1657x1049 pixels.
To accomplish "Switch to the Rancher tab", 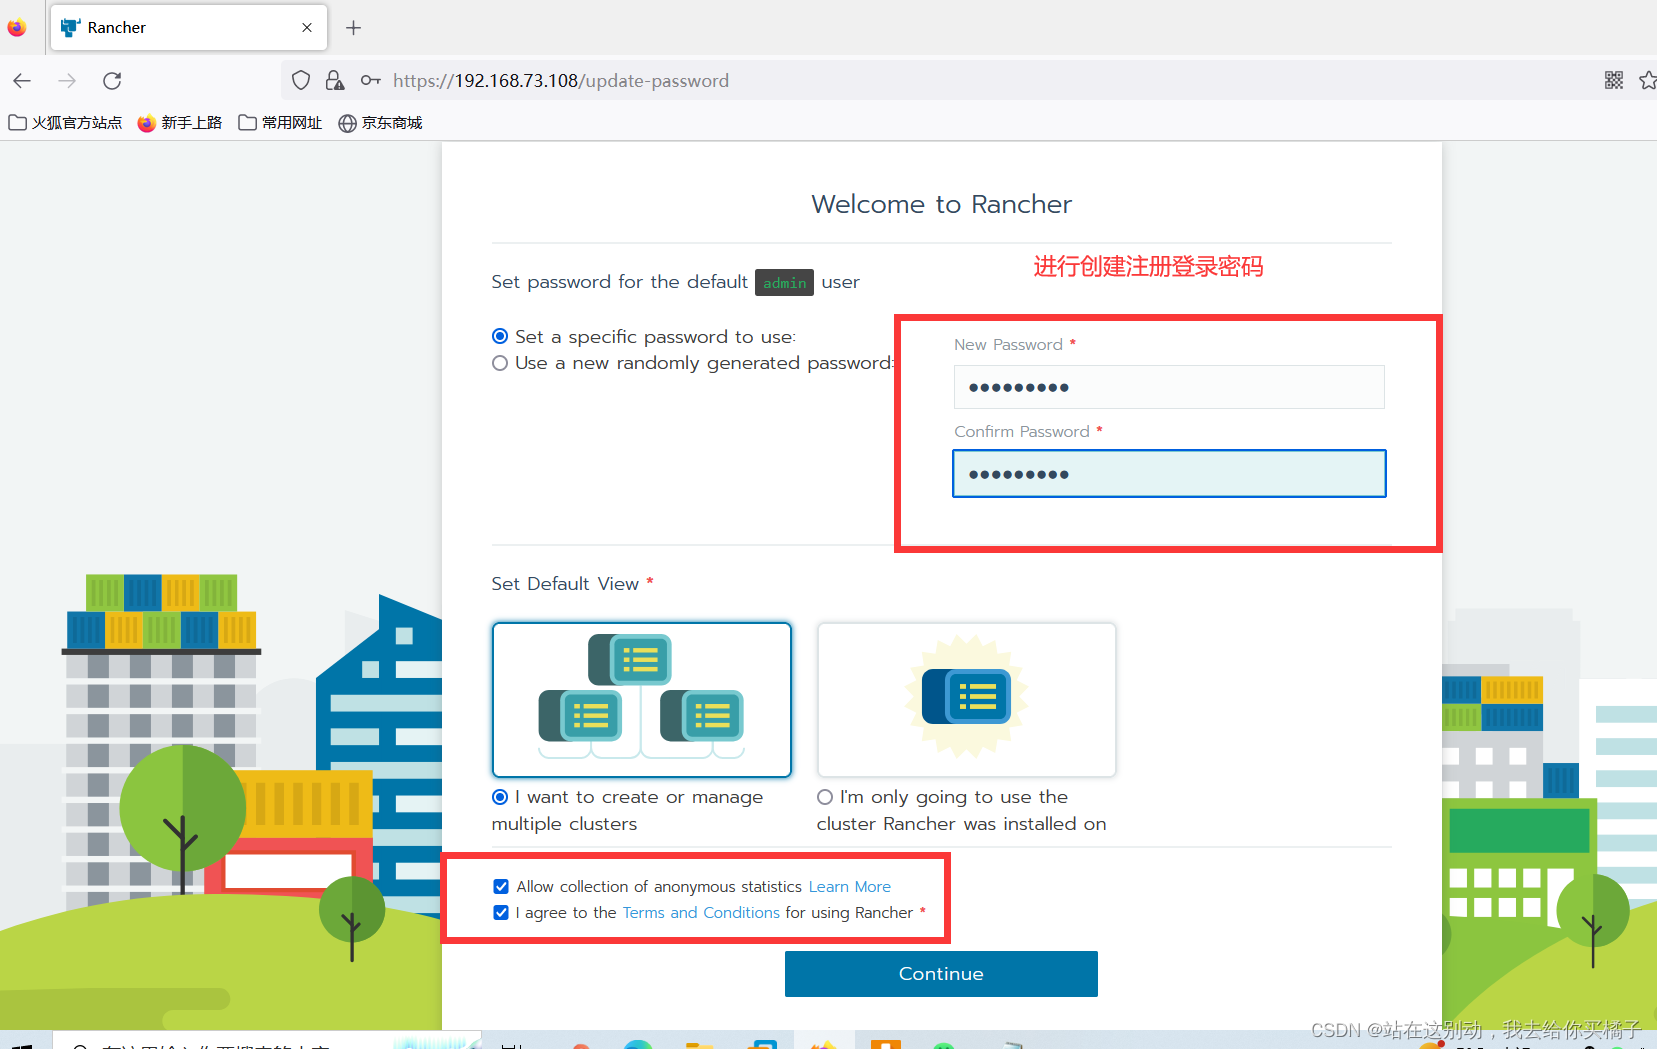I will click(x=188, y=28).
